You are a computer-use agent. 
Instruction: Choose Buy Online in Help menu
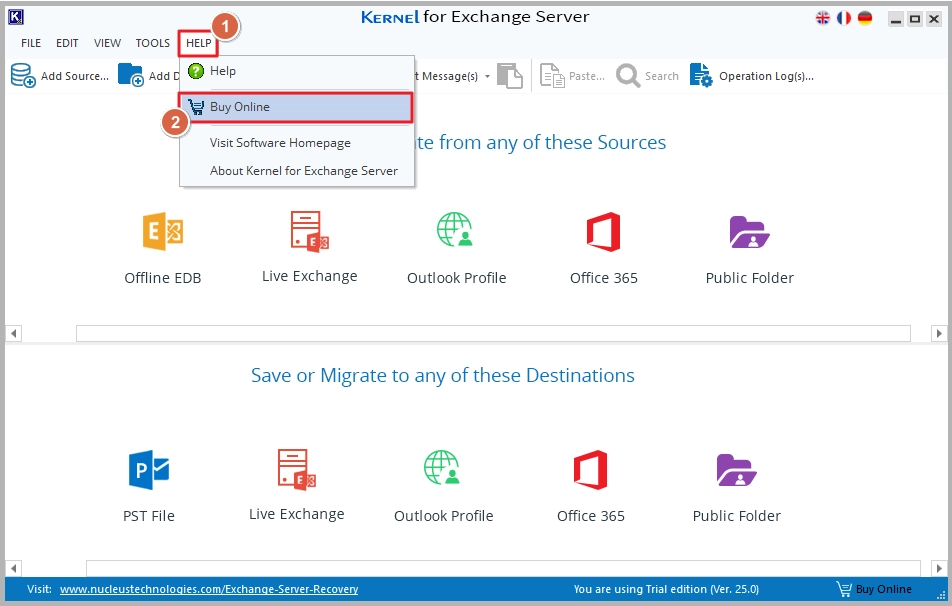(296, 107)
